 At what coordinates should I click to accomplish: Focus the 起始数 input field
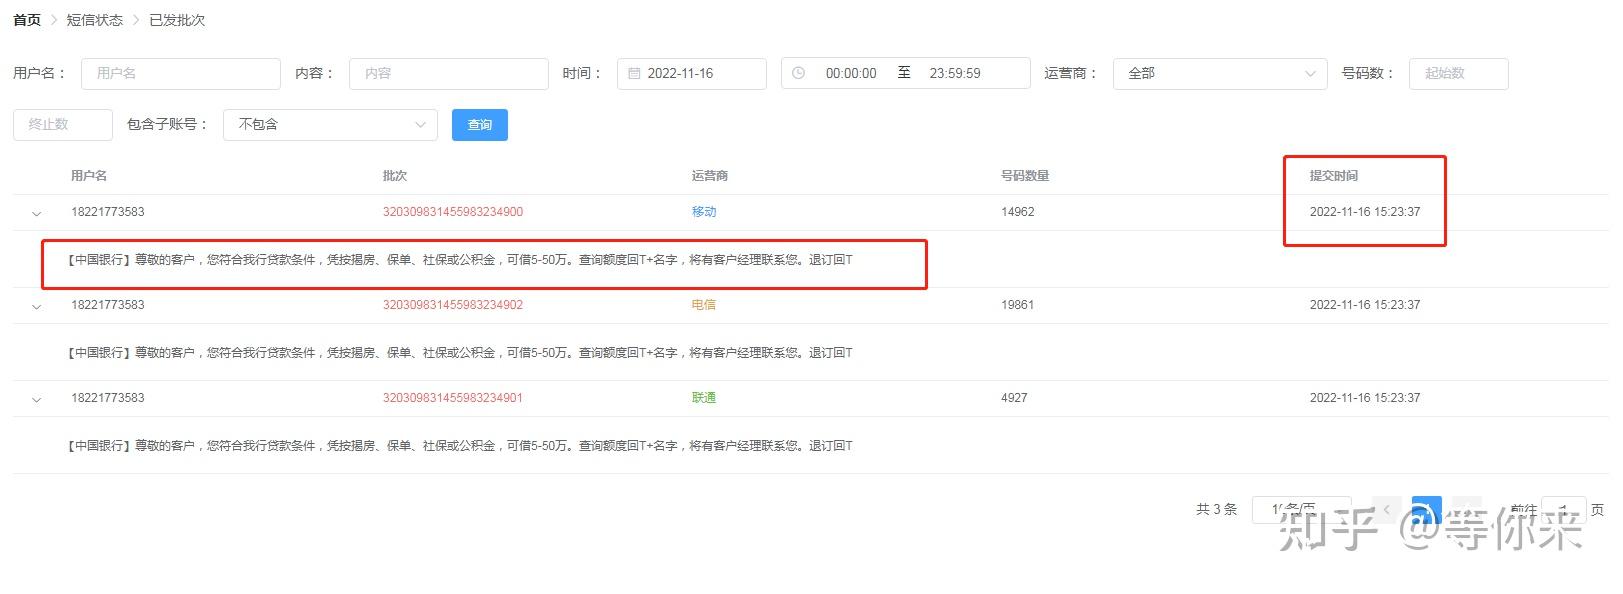1458,73
